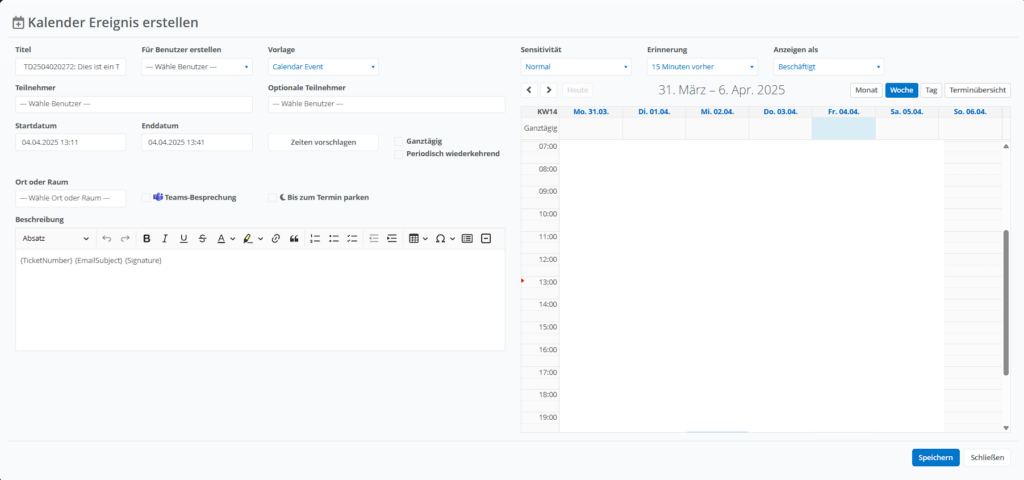
Task: Click the Speichern button
Action: tap(935, 457)
